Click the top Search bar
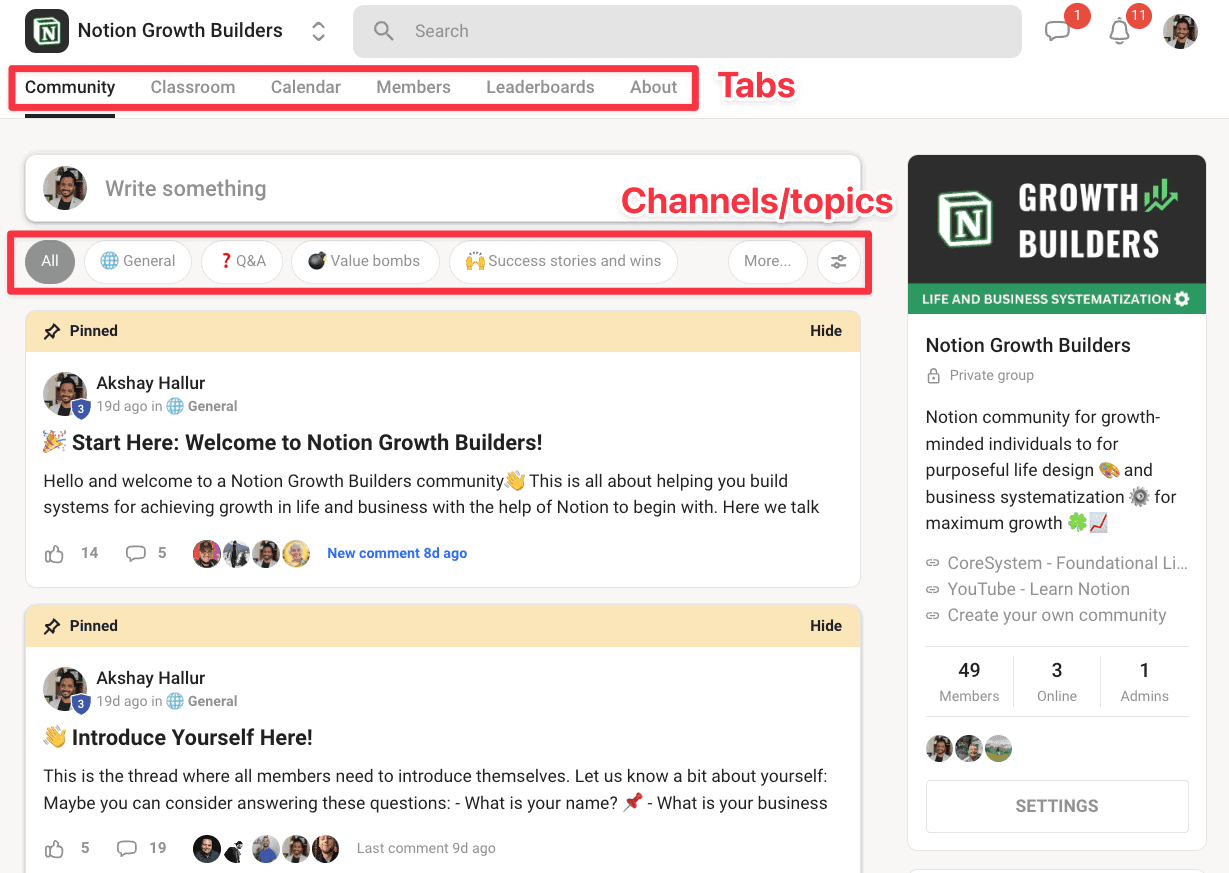The height and width of the screenshot is (873, 1229). point(687,31)
